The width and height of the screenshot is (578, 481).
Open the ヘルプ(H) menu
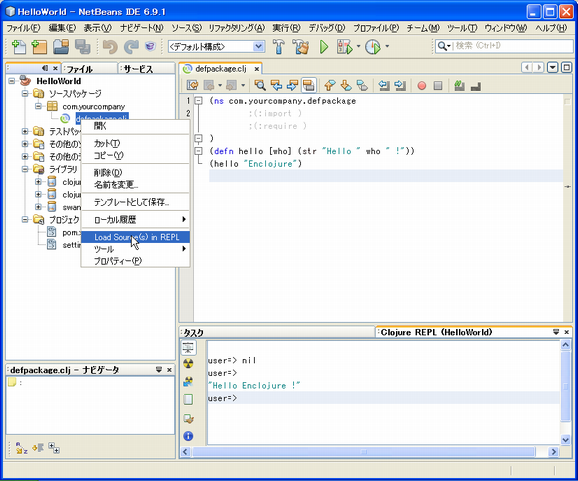[x=551, y=28]
